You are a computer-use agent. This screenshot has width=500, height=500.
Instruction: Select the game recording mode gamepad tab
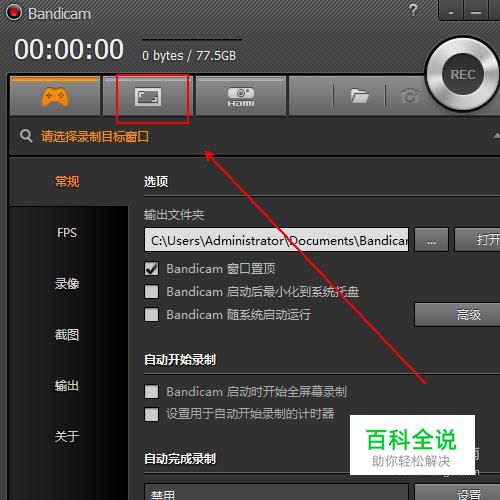[x=55, y=96]
